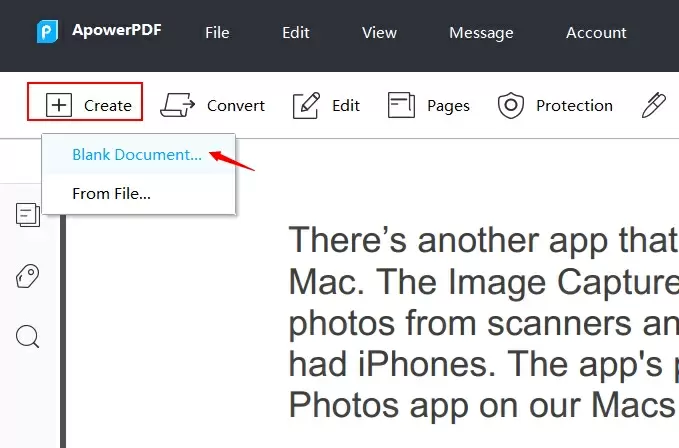Open the View menu
This screenshot has width=679, height=448.
(379, 32)
